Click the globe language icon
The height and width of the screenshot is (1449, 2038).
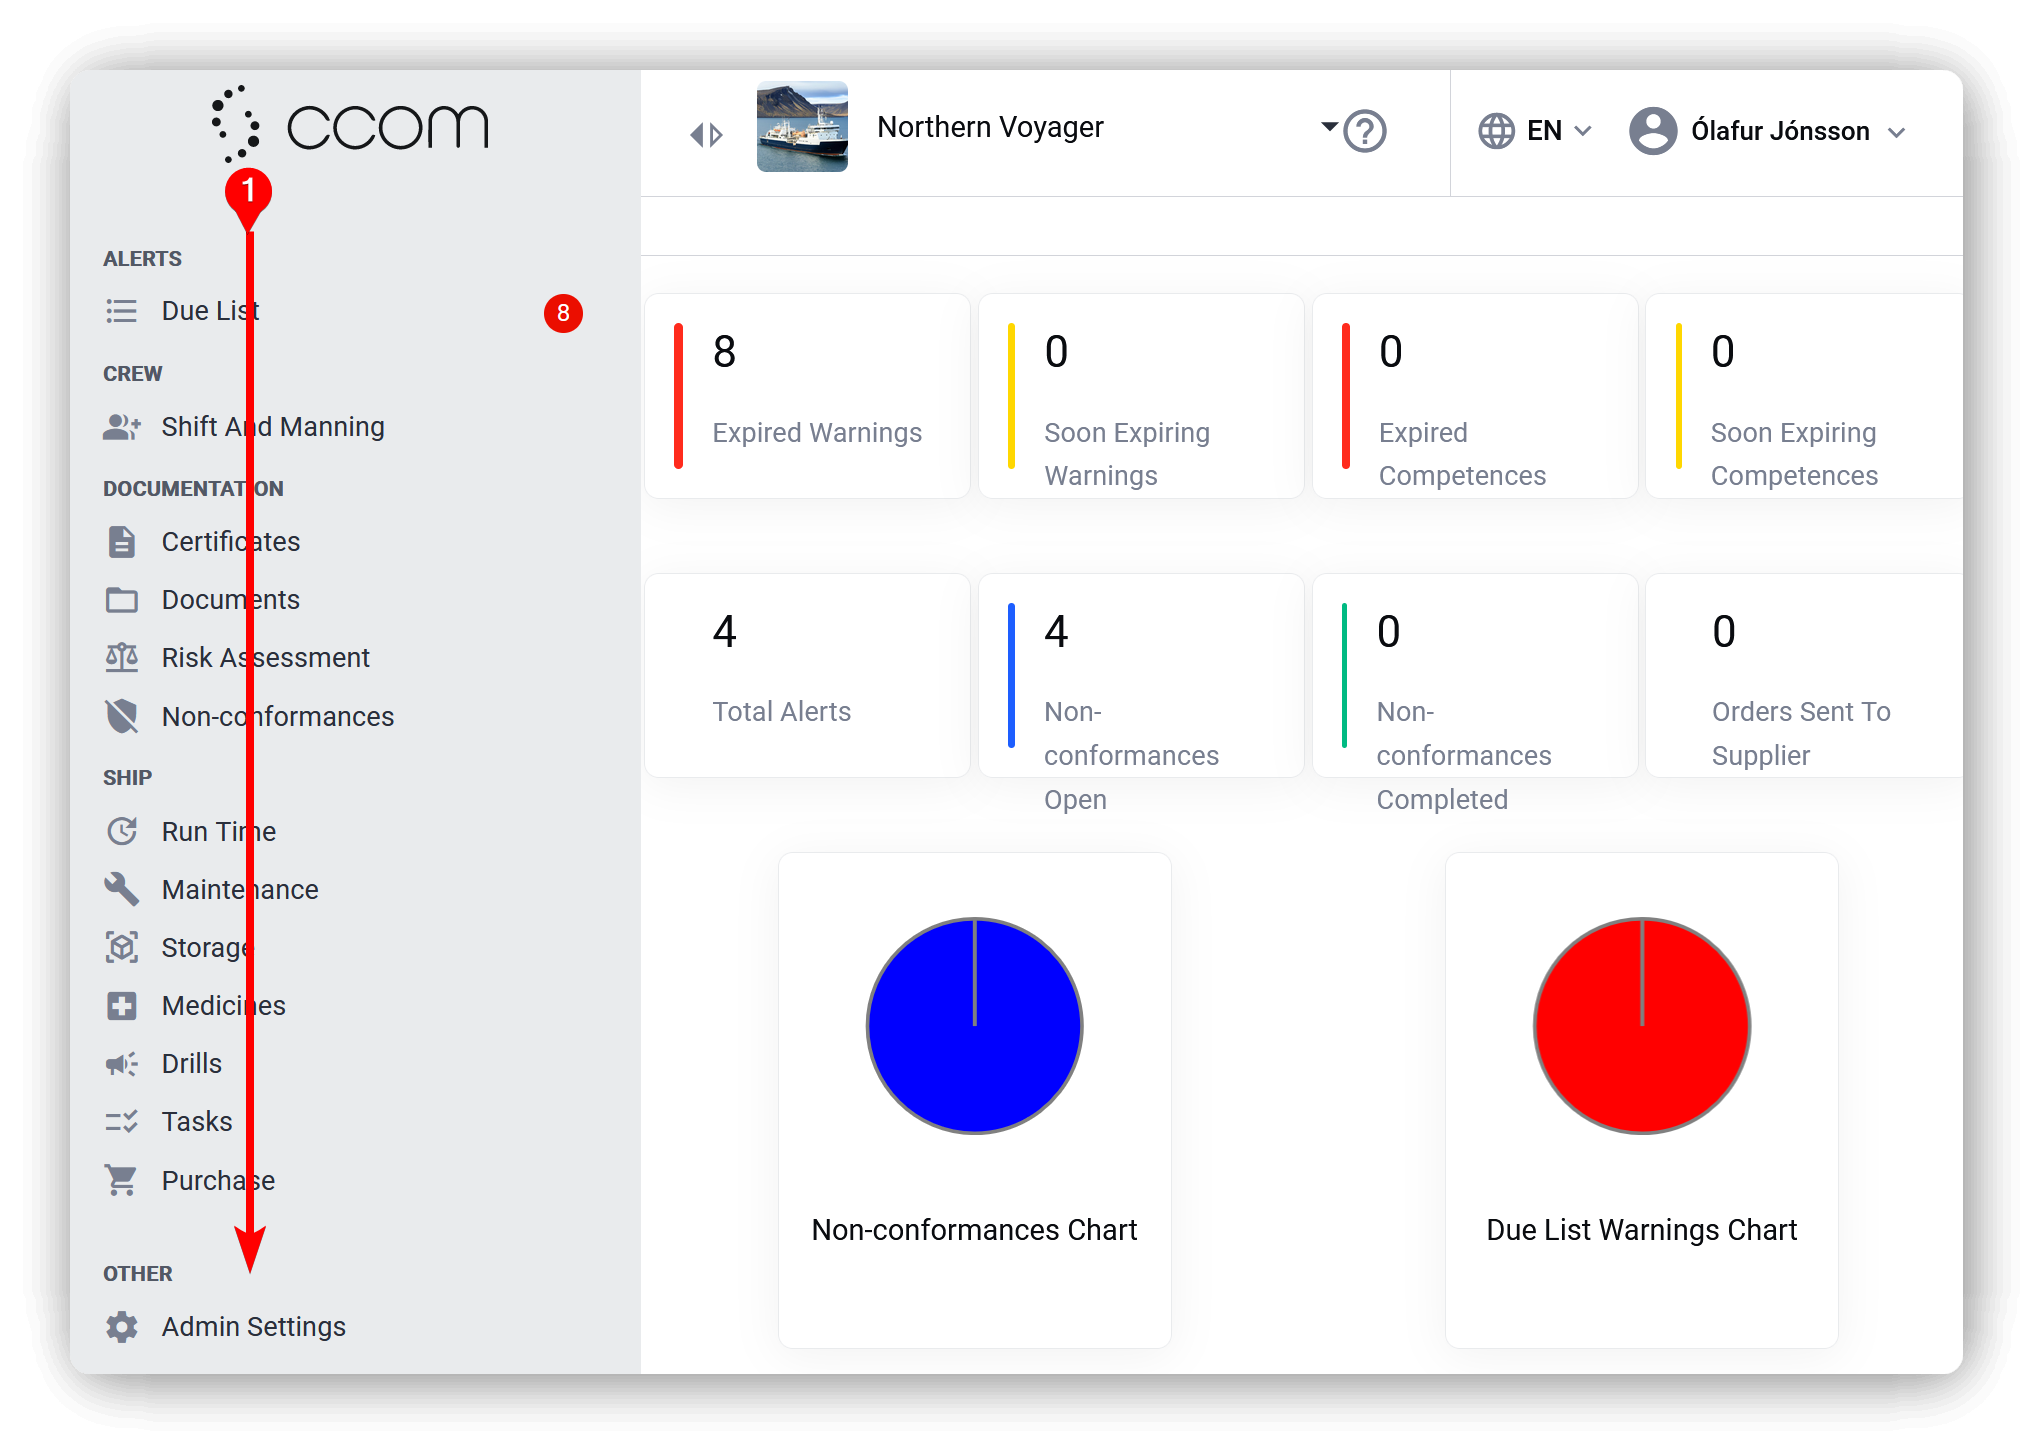pos(1496,131)
